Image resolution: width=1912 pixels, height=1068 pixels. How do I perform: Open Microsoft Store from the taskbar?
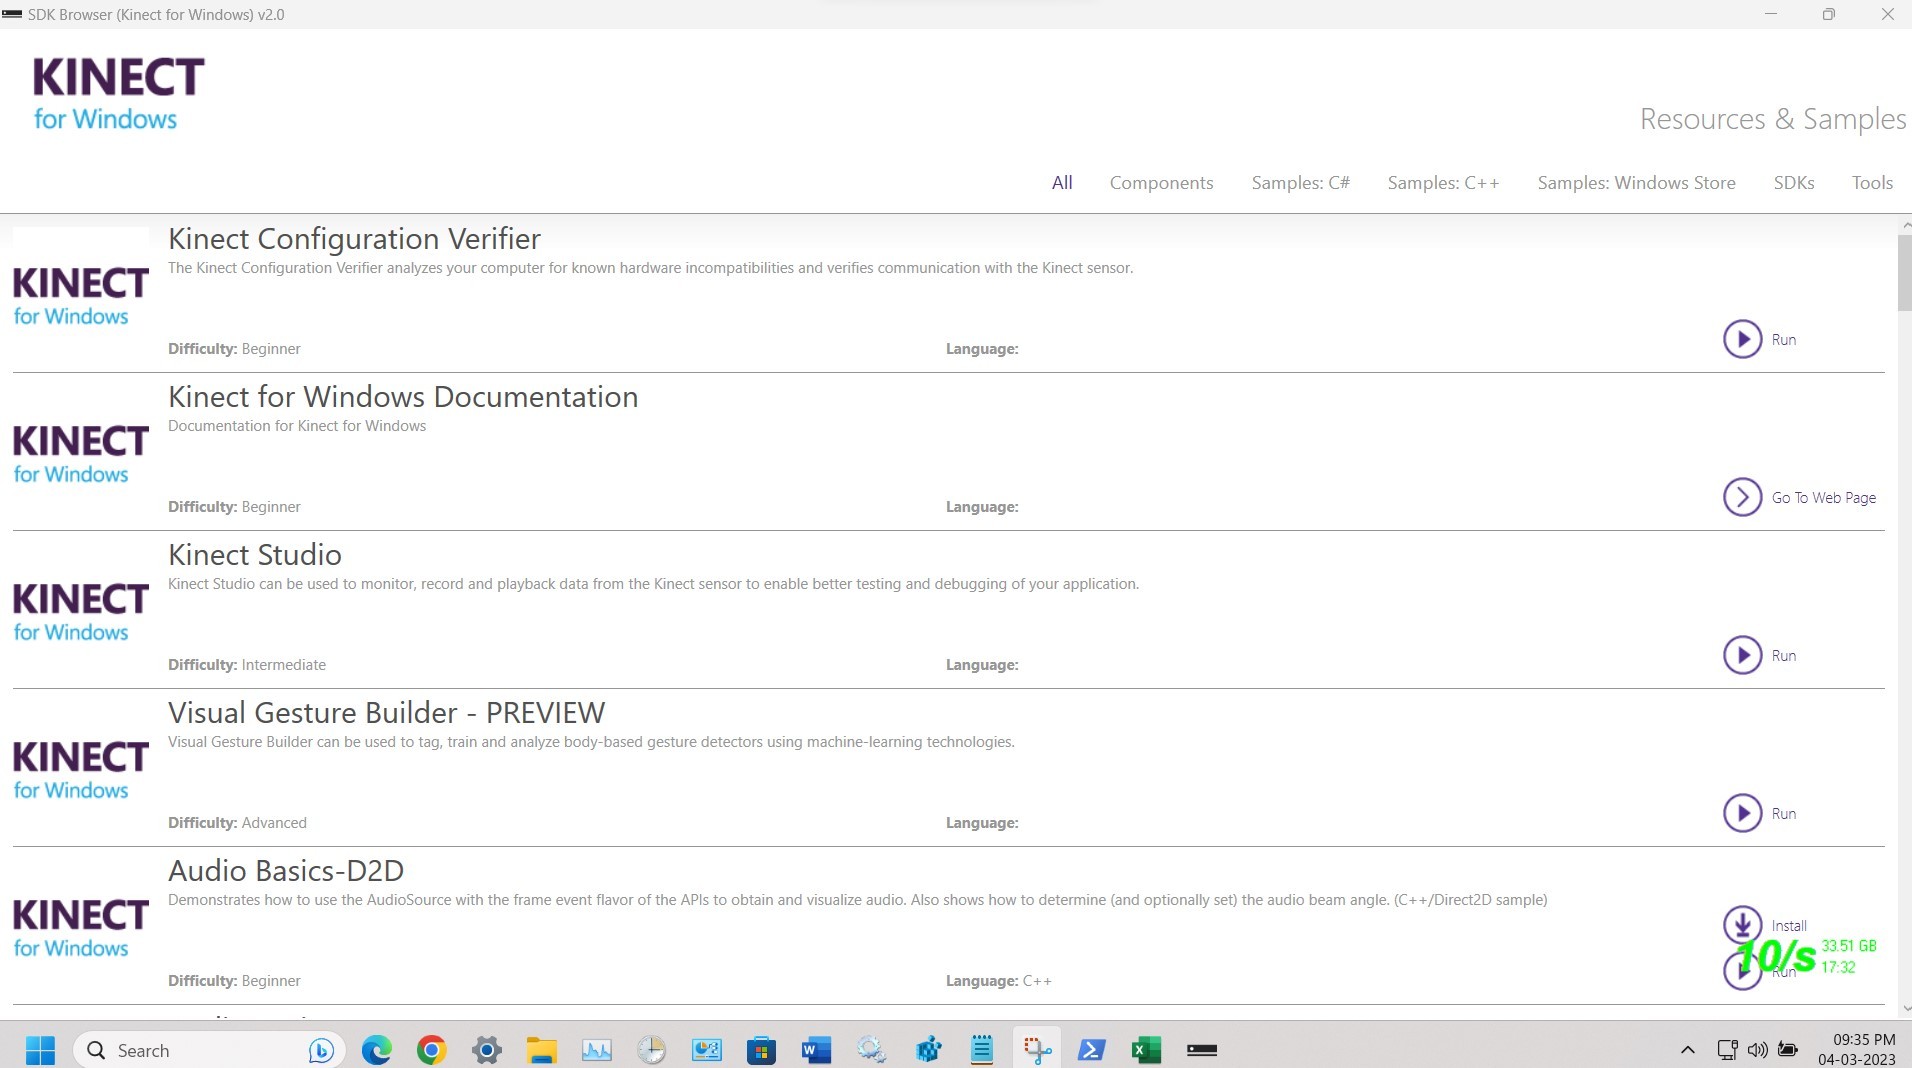point(761,1050)
